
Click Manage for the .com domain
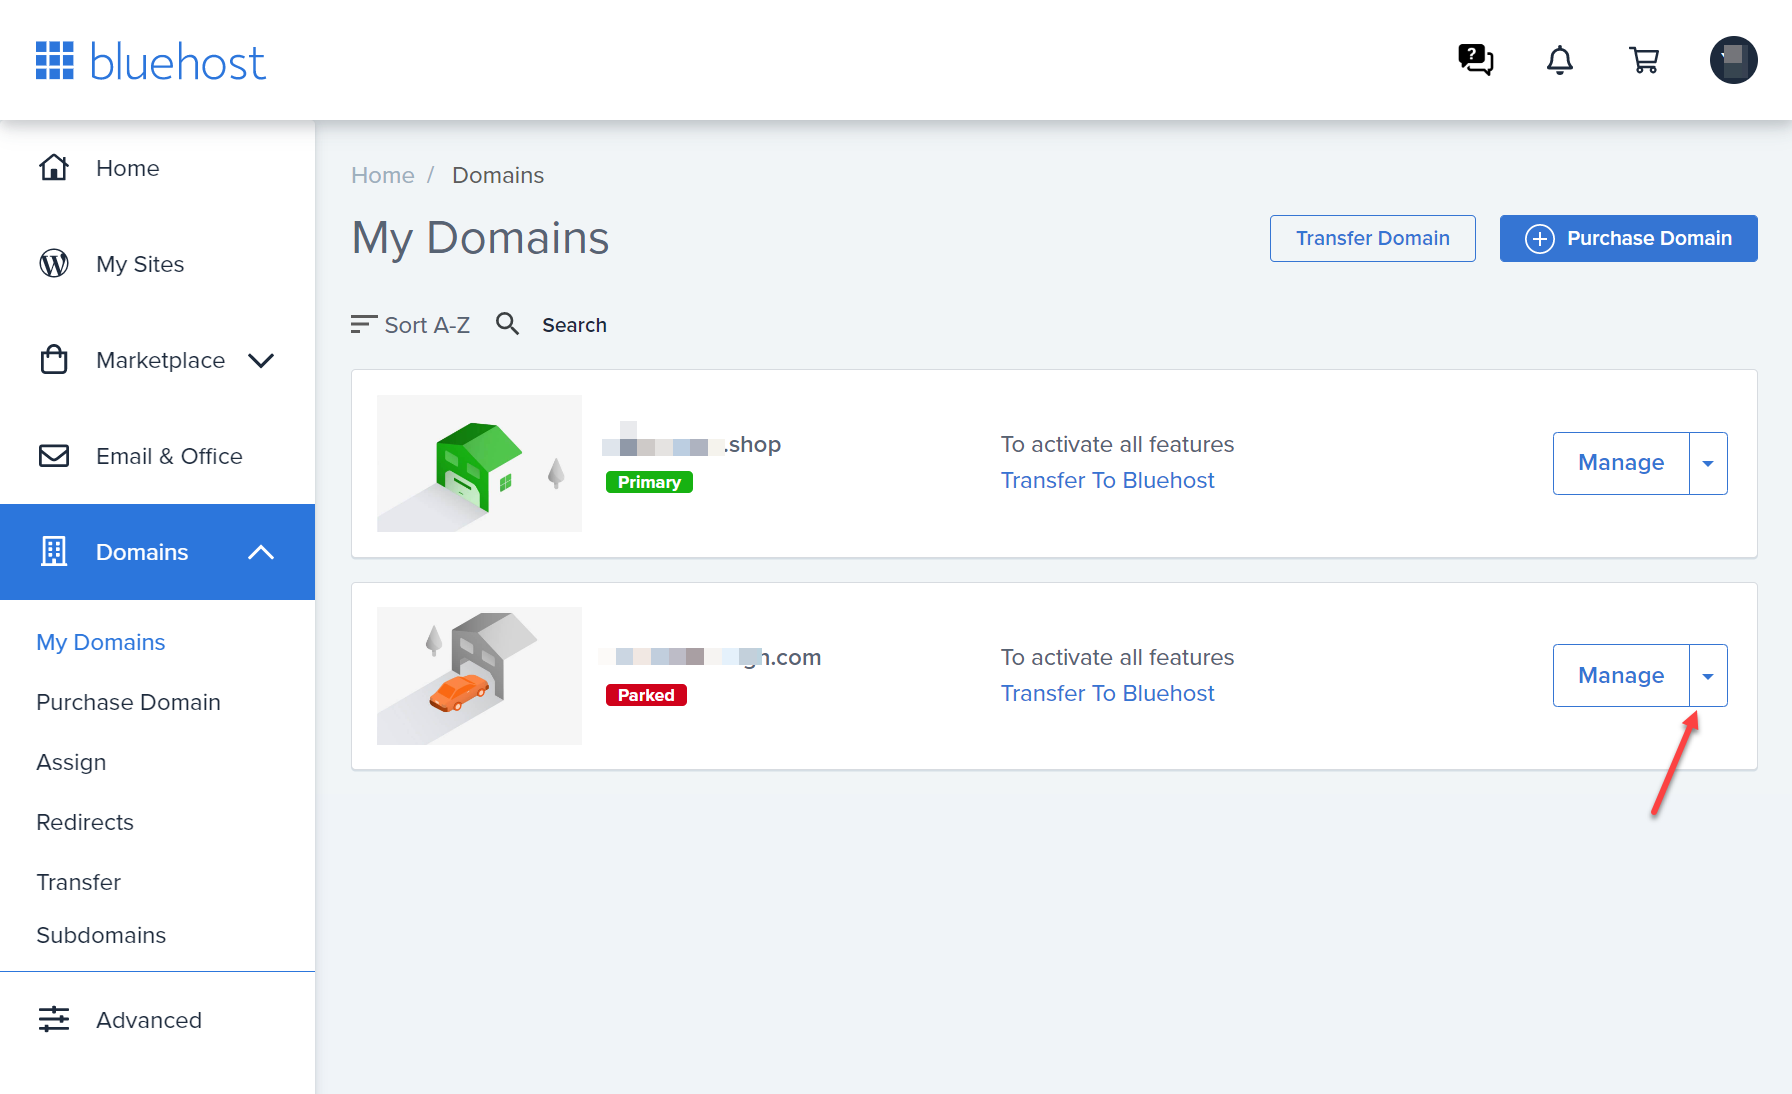pos(1621,676)
